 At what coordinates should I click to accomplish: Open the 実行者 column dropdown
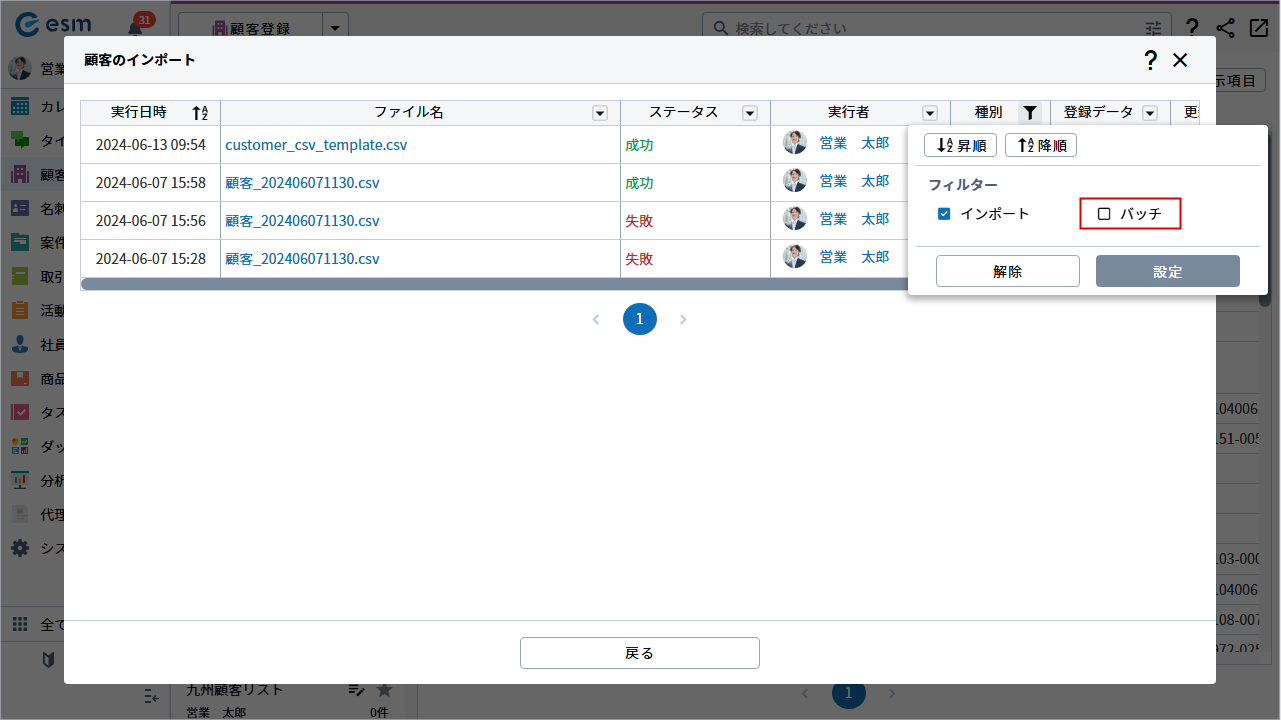pos(930,113)
